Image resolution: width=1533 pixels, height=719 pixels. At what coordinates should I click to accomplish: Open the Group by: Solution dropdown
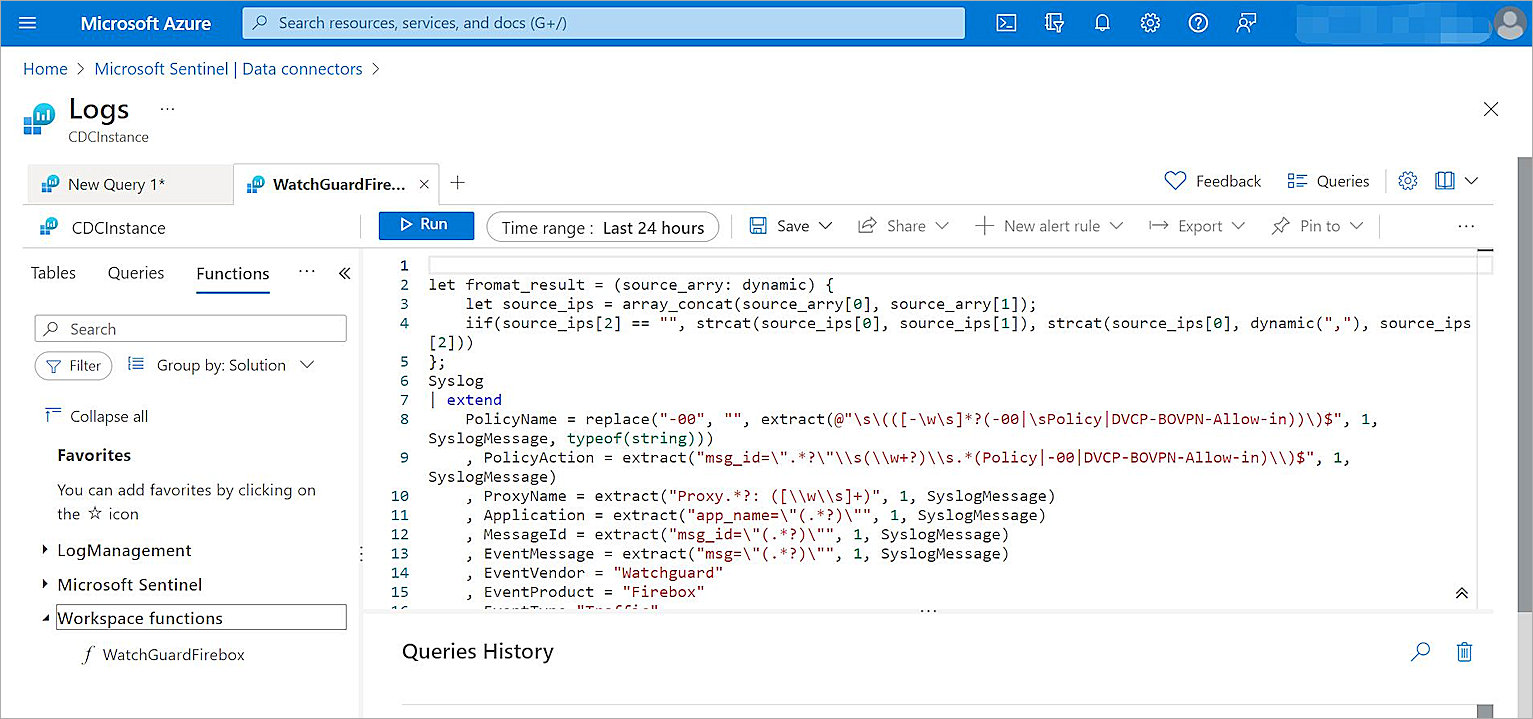(x=220, y=365)
